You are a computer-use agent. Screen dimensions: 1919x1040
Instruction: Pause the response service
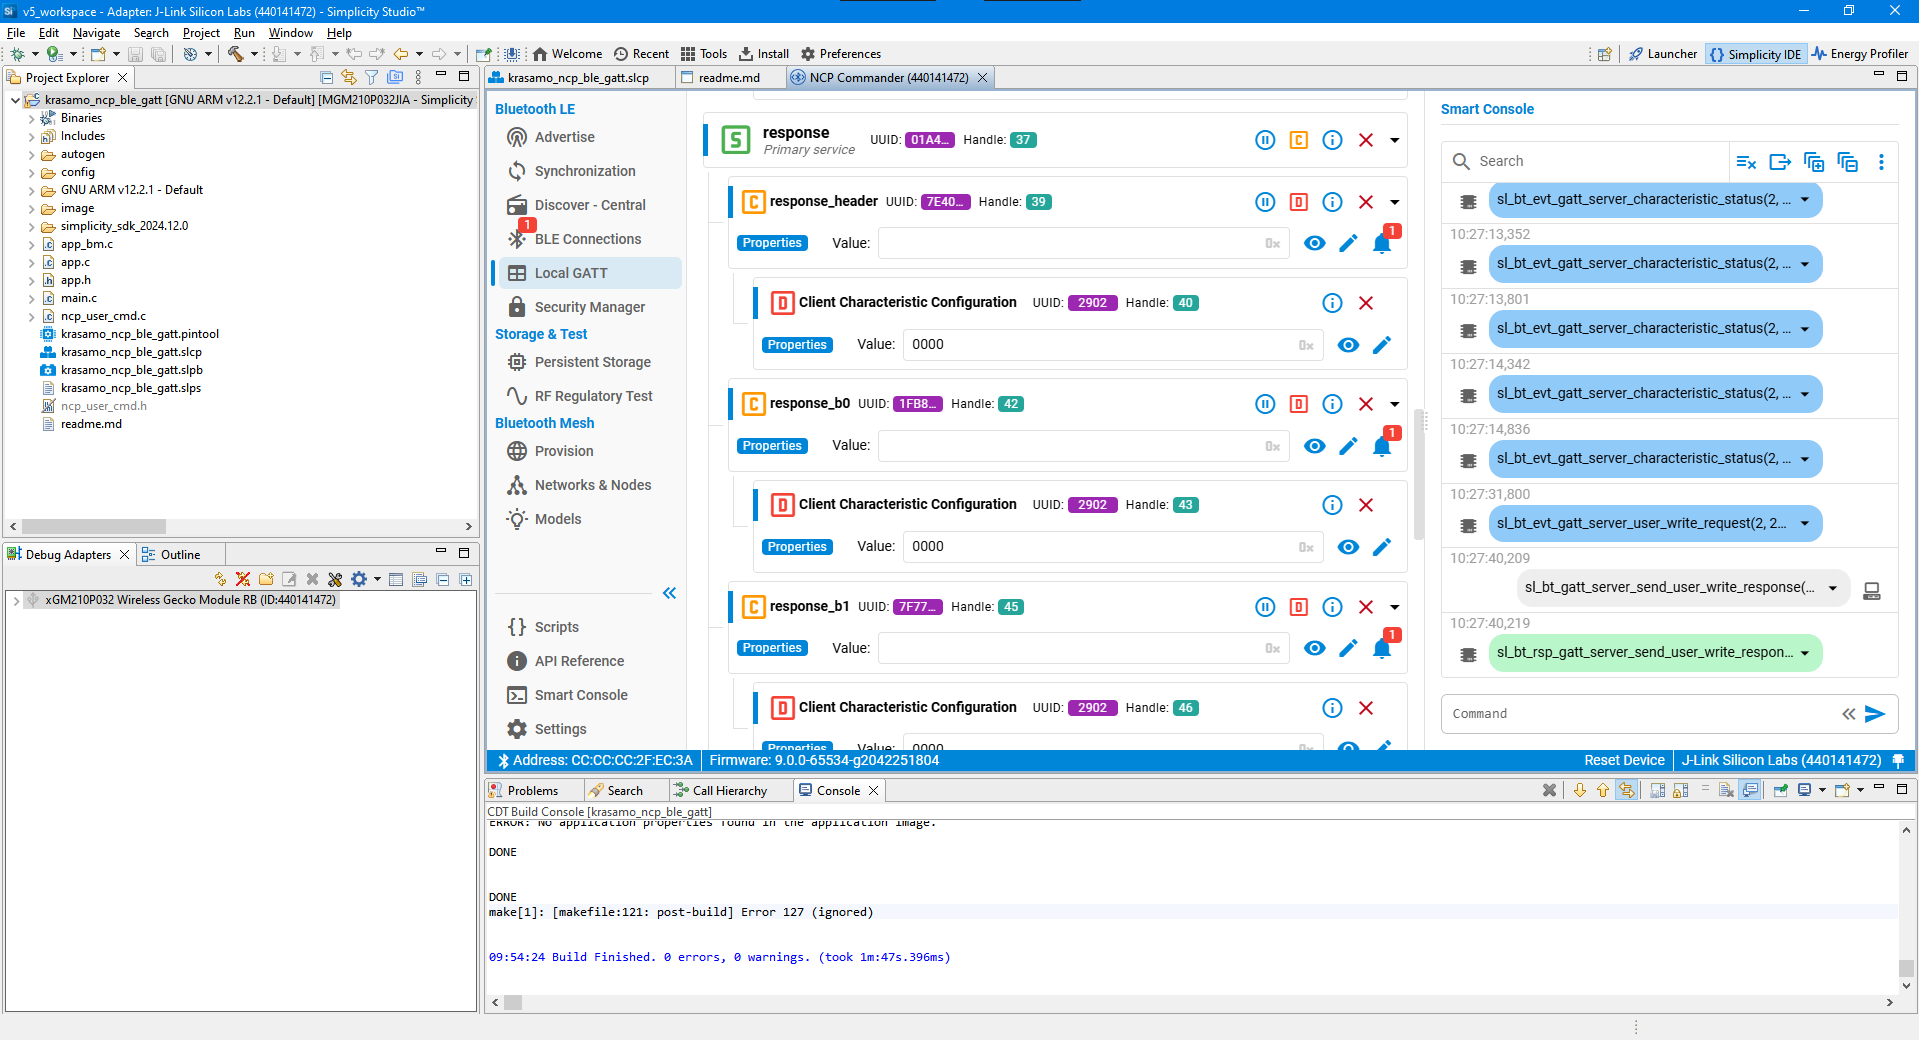1265,140
